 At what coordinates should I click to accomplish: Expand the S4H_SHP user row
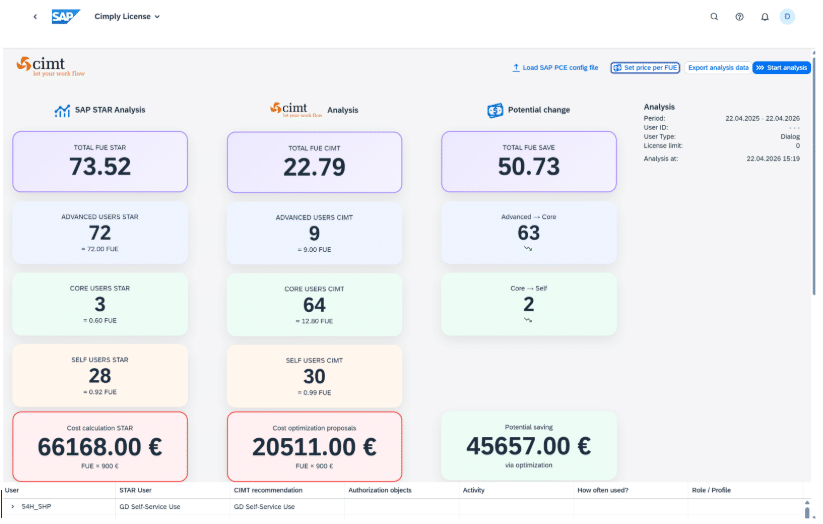(13, 507)
